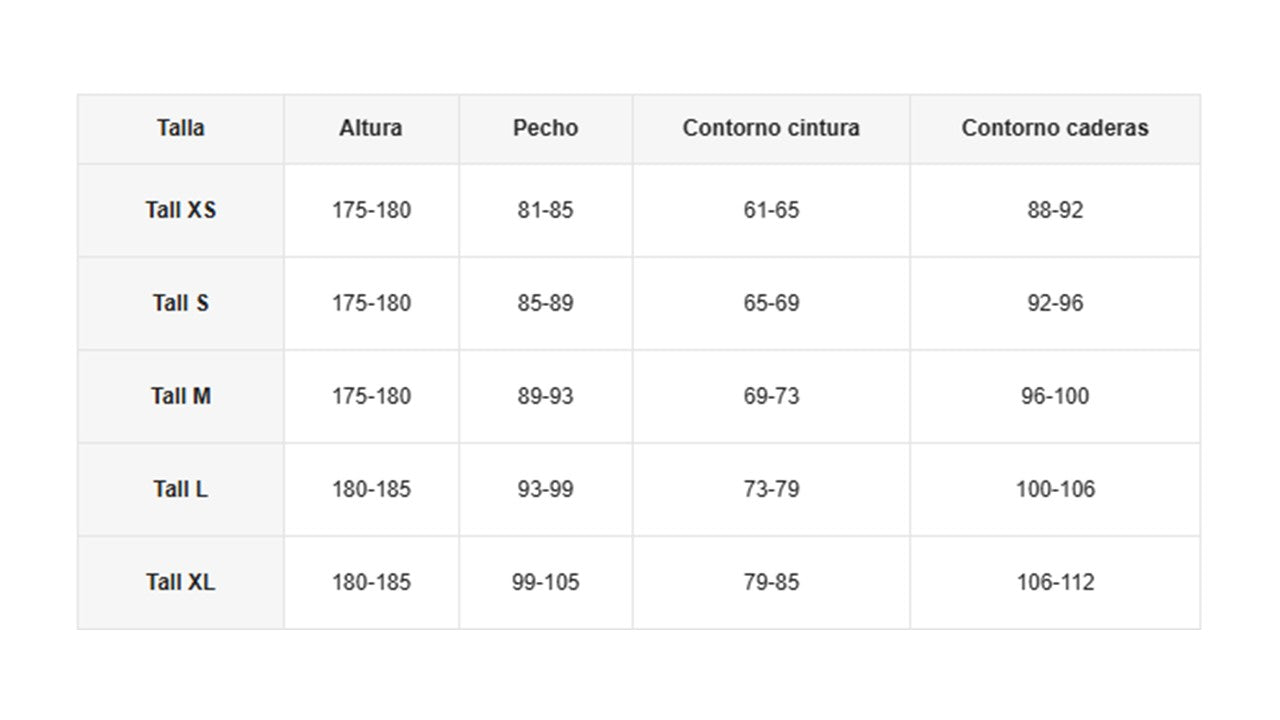The width and height of the screenshot is (1280, 720).
Task: Click the Contorno cintura header
Action: click(x=771, y=128)
